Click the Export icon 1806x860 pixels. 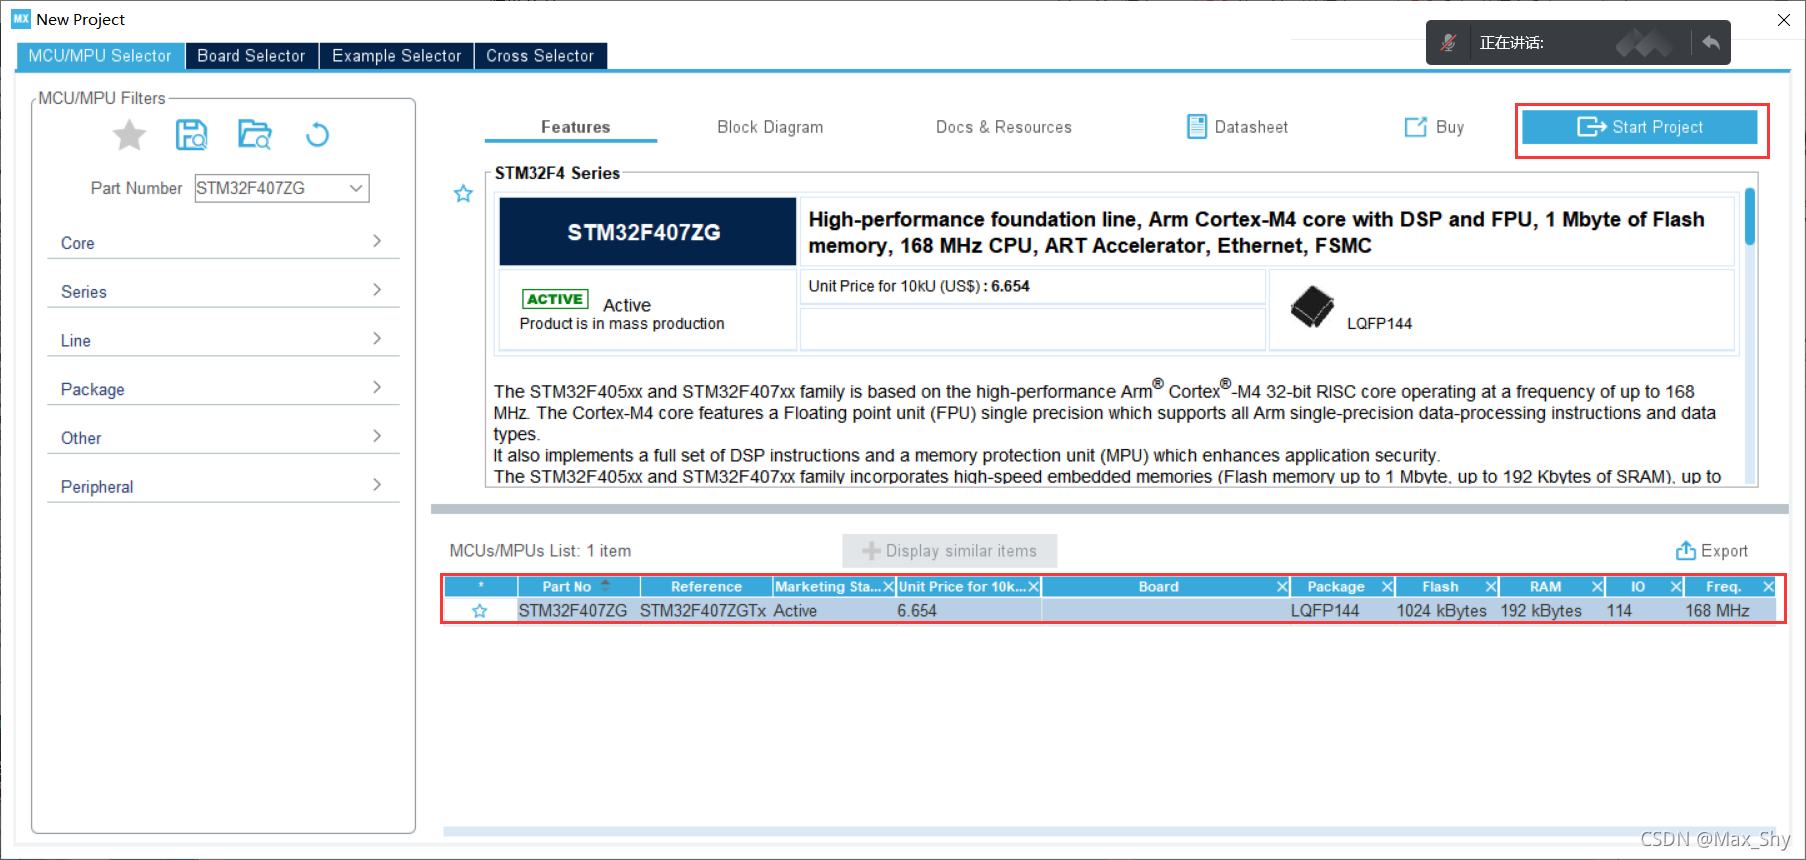click(x=1686, y=551)
